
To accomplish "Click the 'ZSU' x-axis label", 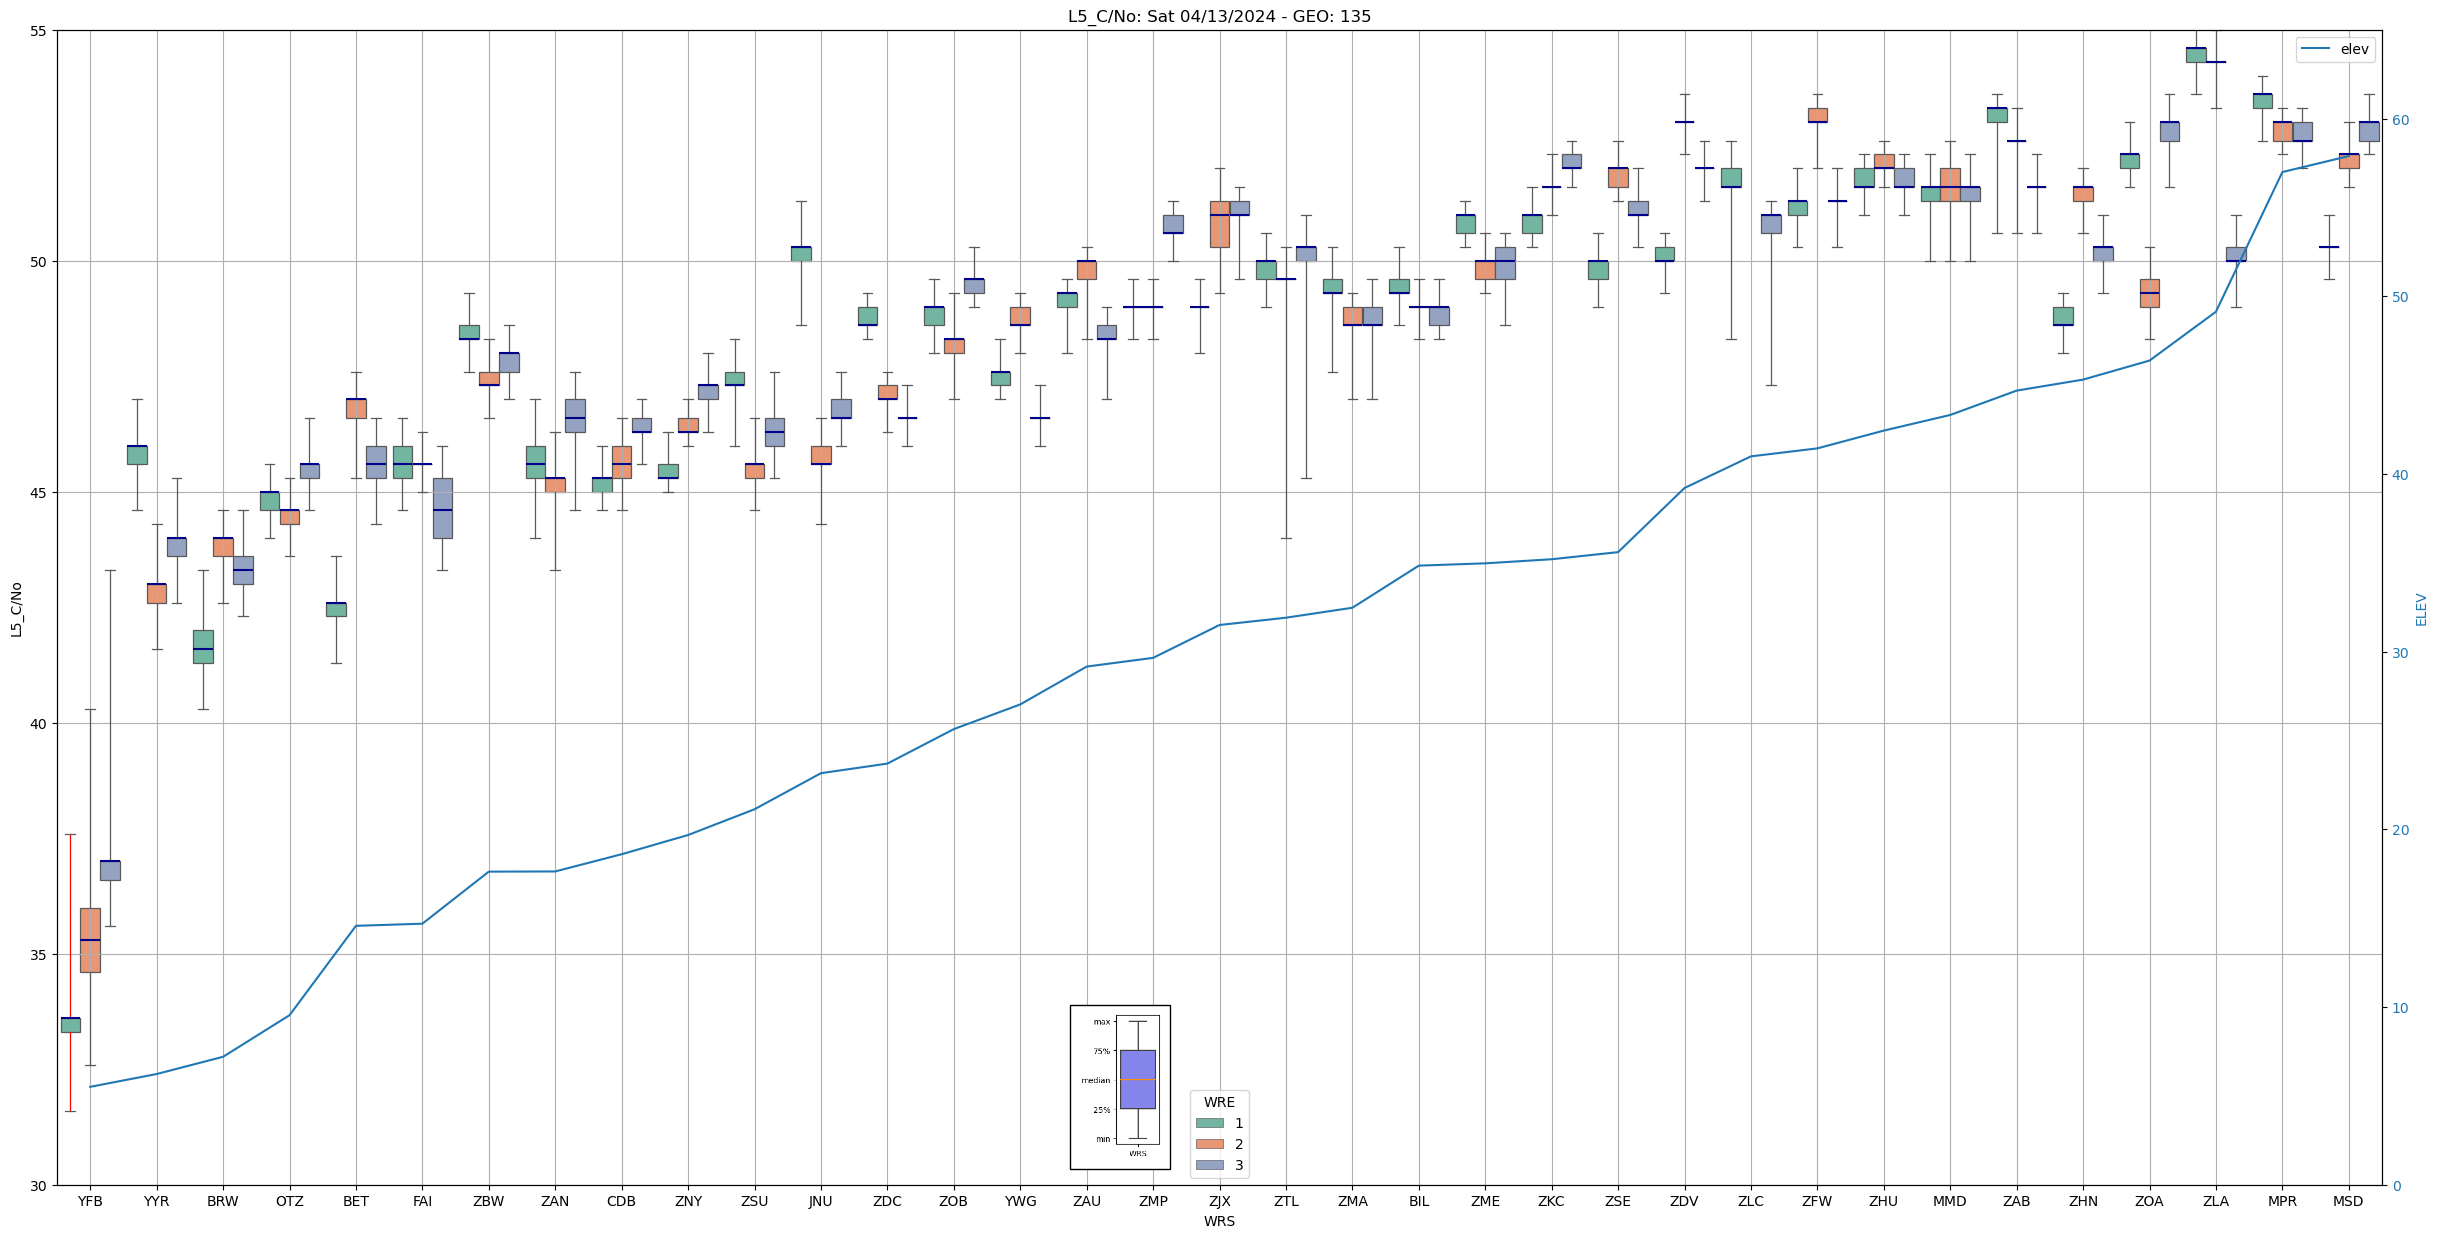I will point(755,1202).
